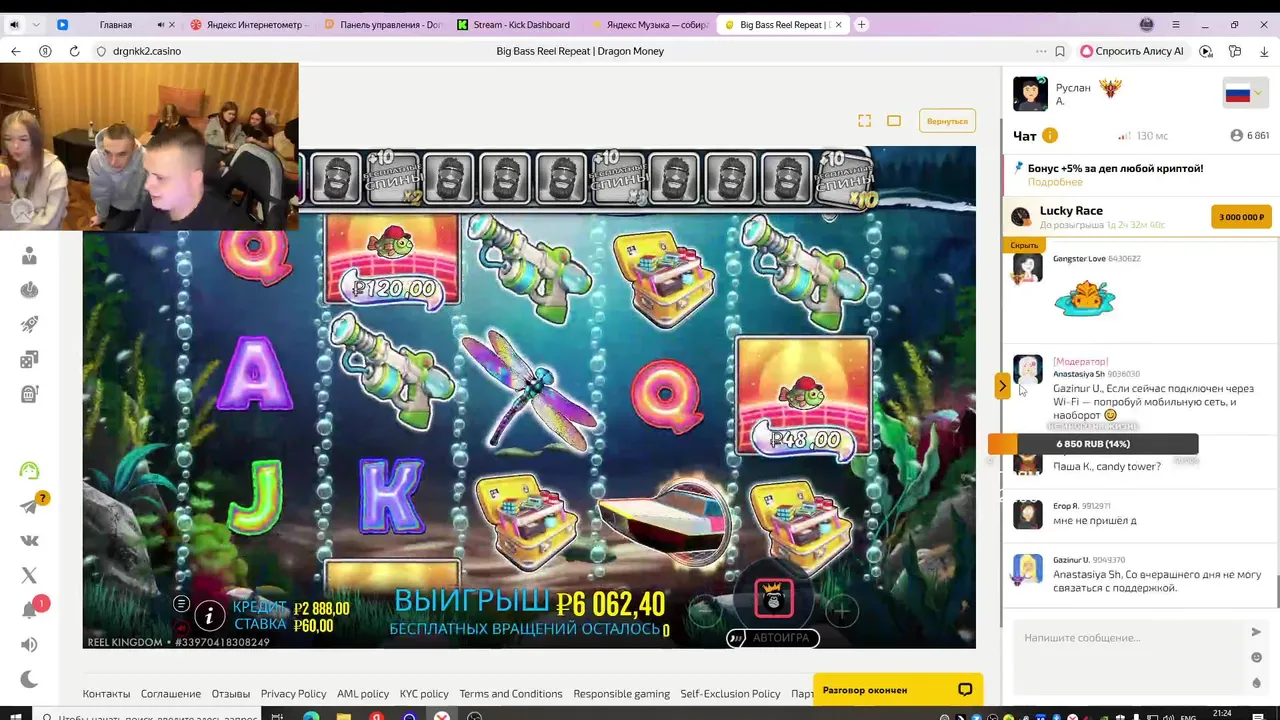
Task: Switch to the Главная browser tab
Action: pos(116,25)
